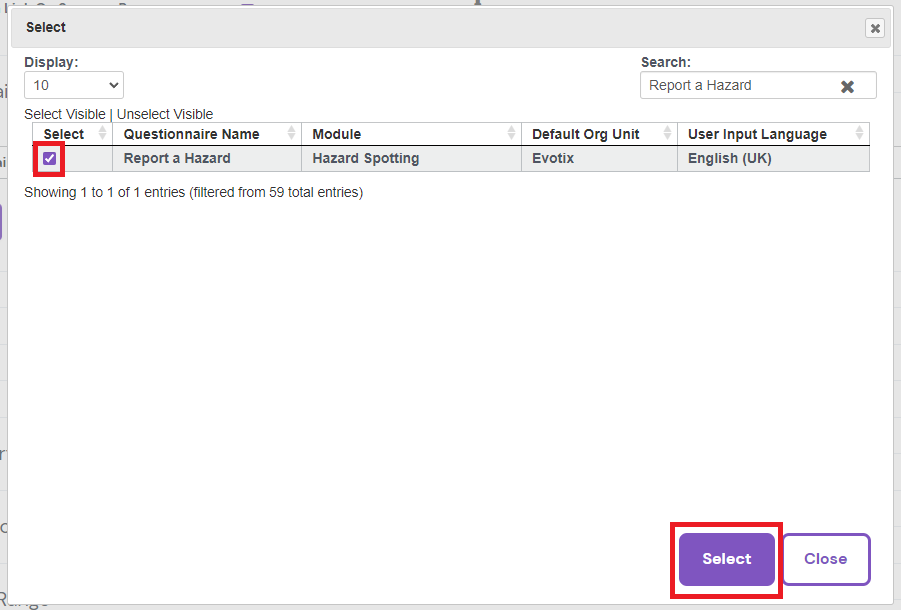Sort by Questionnaire Name using sort arrows
901x610 pixels.
click(x=292, y=134)
